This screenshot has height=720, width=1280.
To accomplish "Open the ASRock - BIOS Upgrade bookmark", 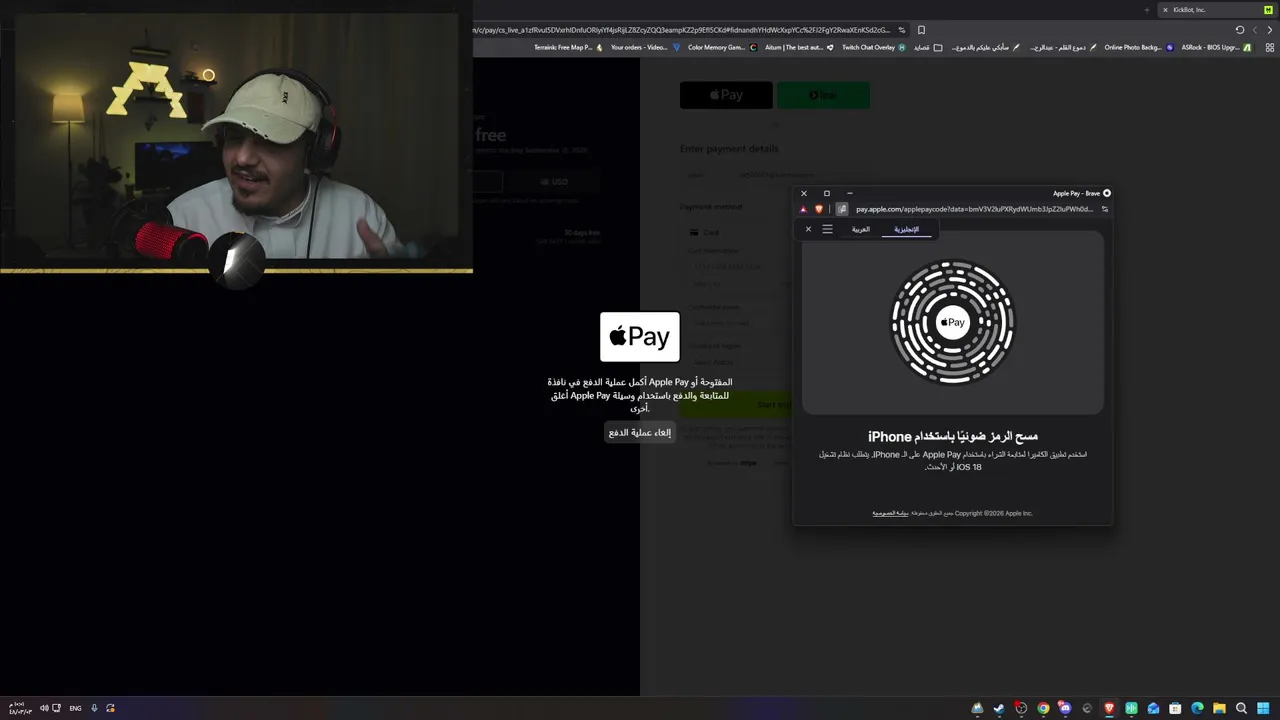I will point(1215,47).
